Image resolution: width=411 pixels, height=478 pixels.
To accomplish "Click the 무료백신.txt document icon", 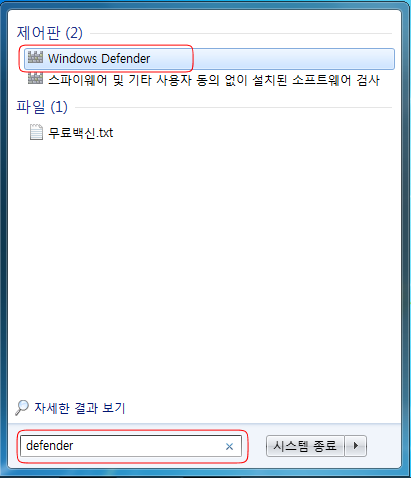I will [36, 132].
